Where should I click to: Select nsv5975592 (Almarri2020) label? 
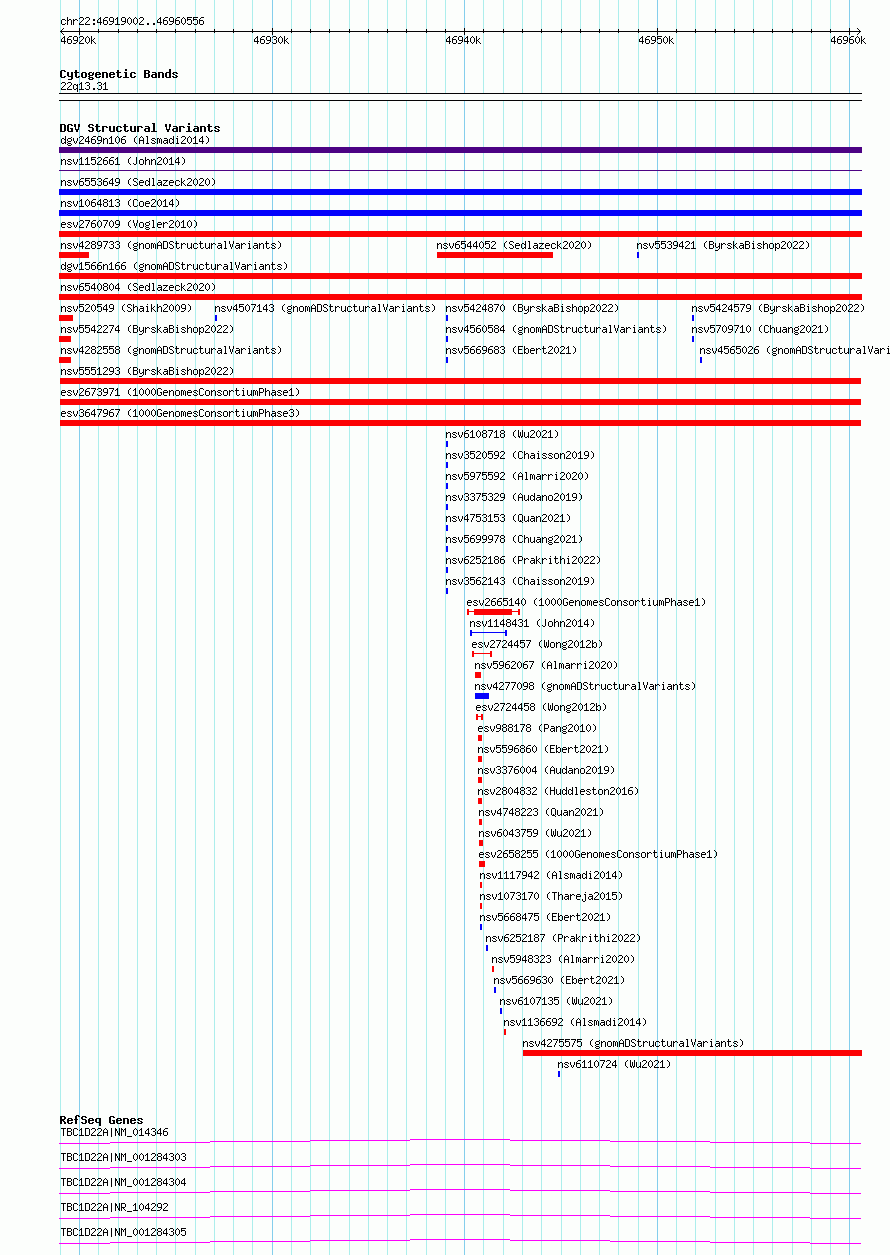coord(517,477)
